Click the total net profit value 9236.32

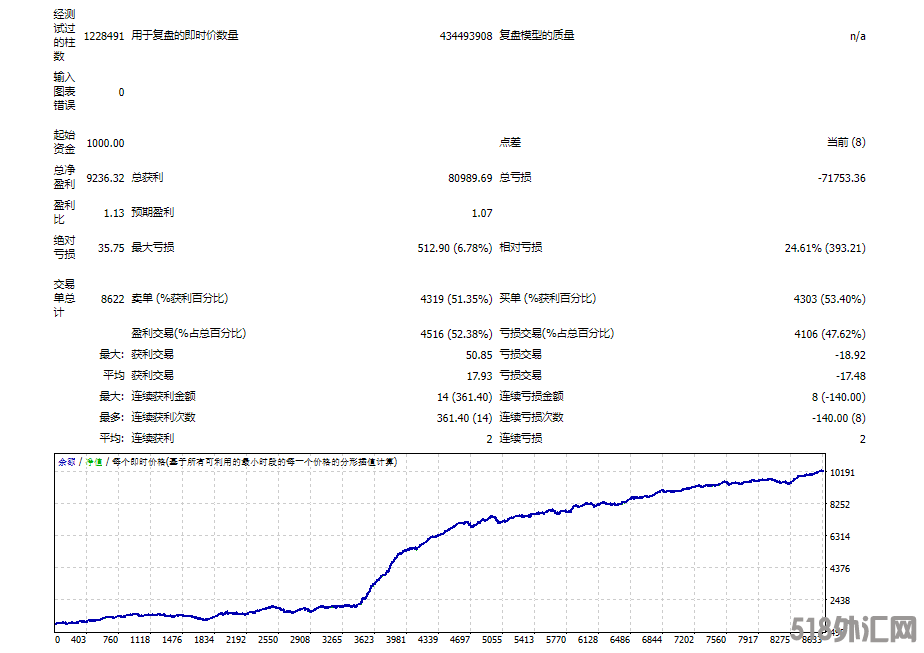tap(105, 178)
